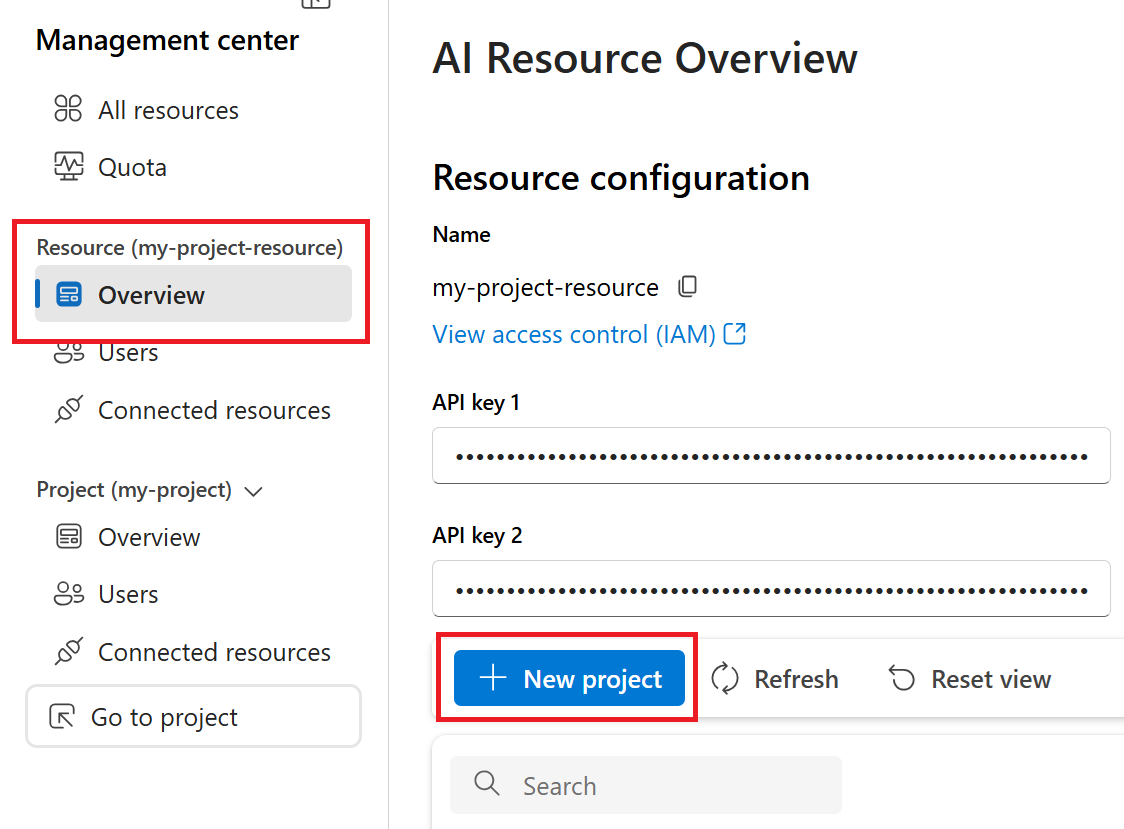Click the Overview icon under Project (my-project)
The image size is (1124, 829).
click(x=69, y=536)
